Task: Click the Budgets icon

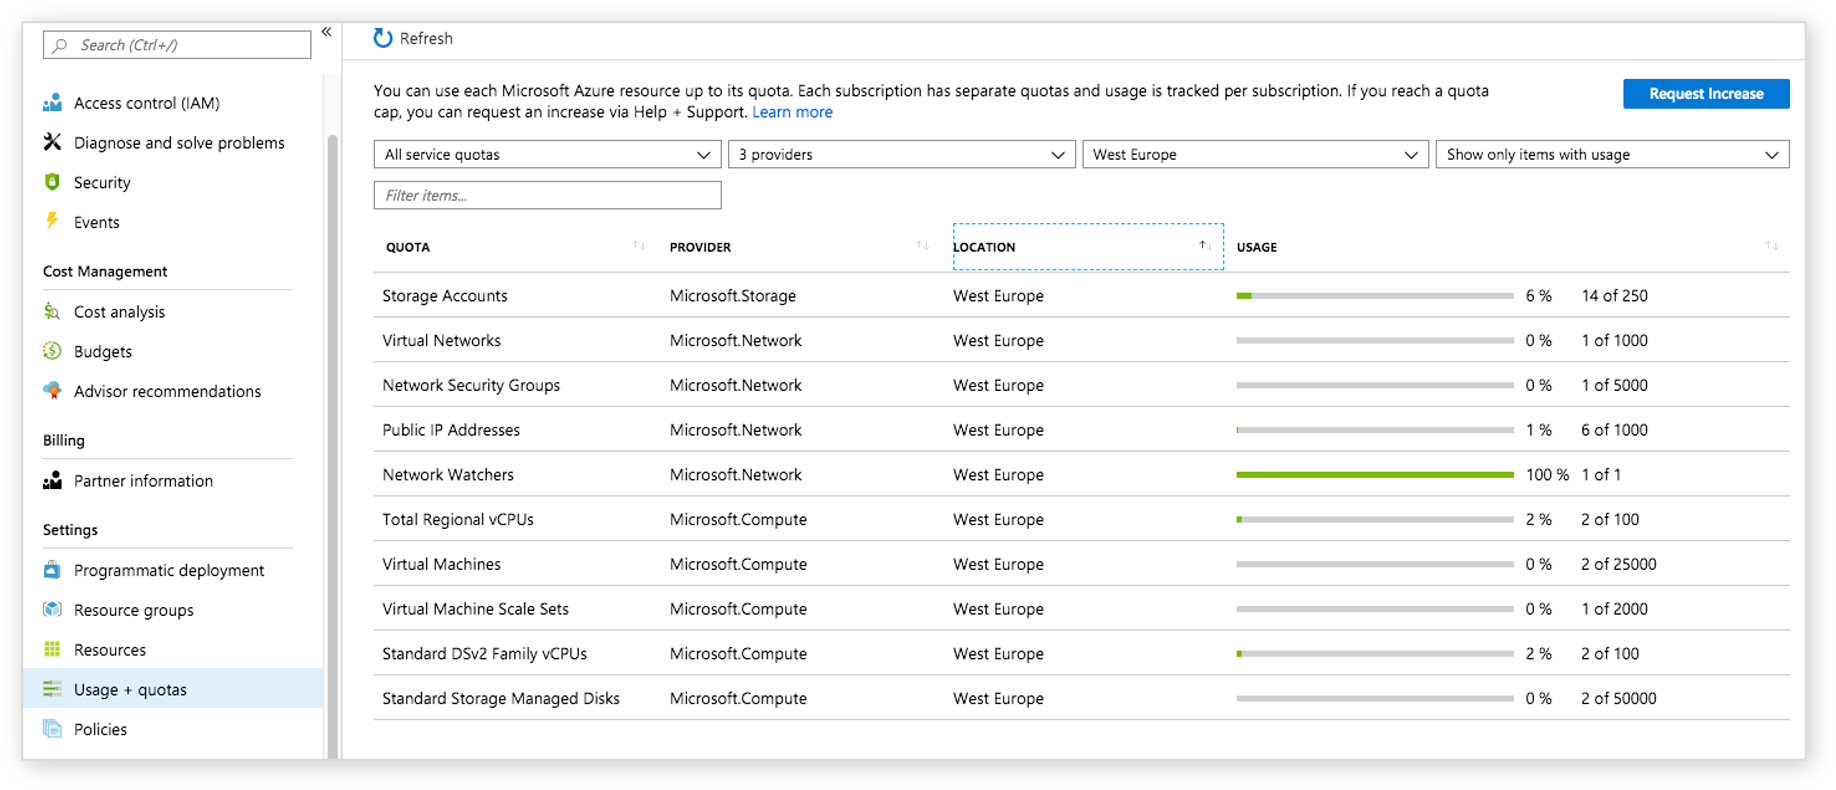Action: click(53, 351)
